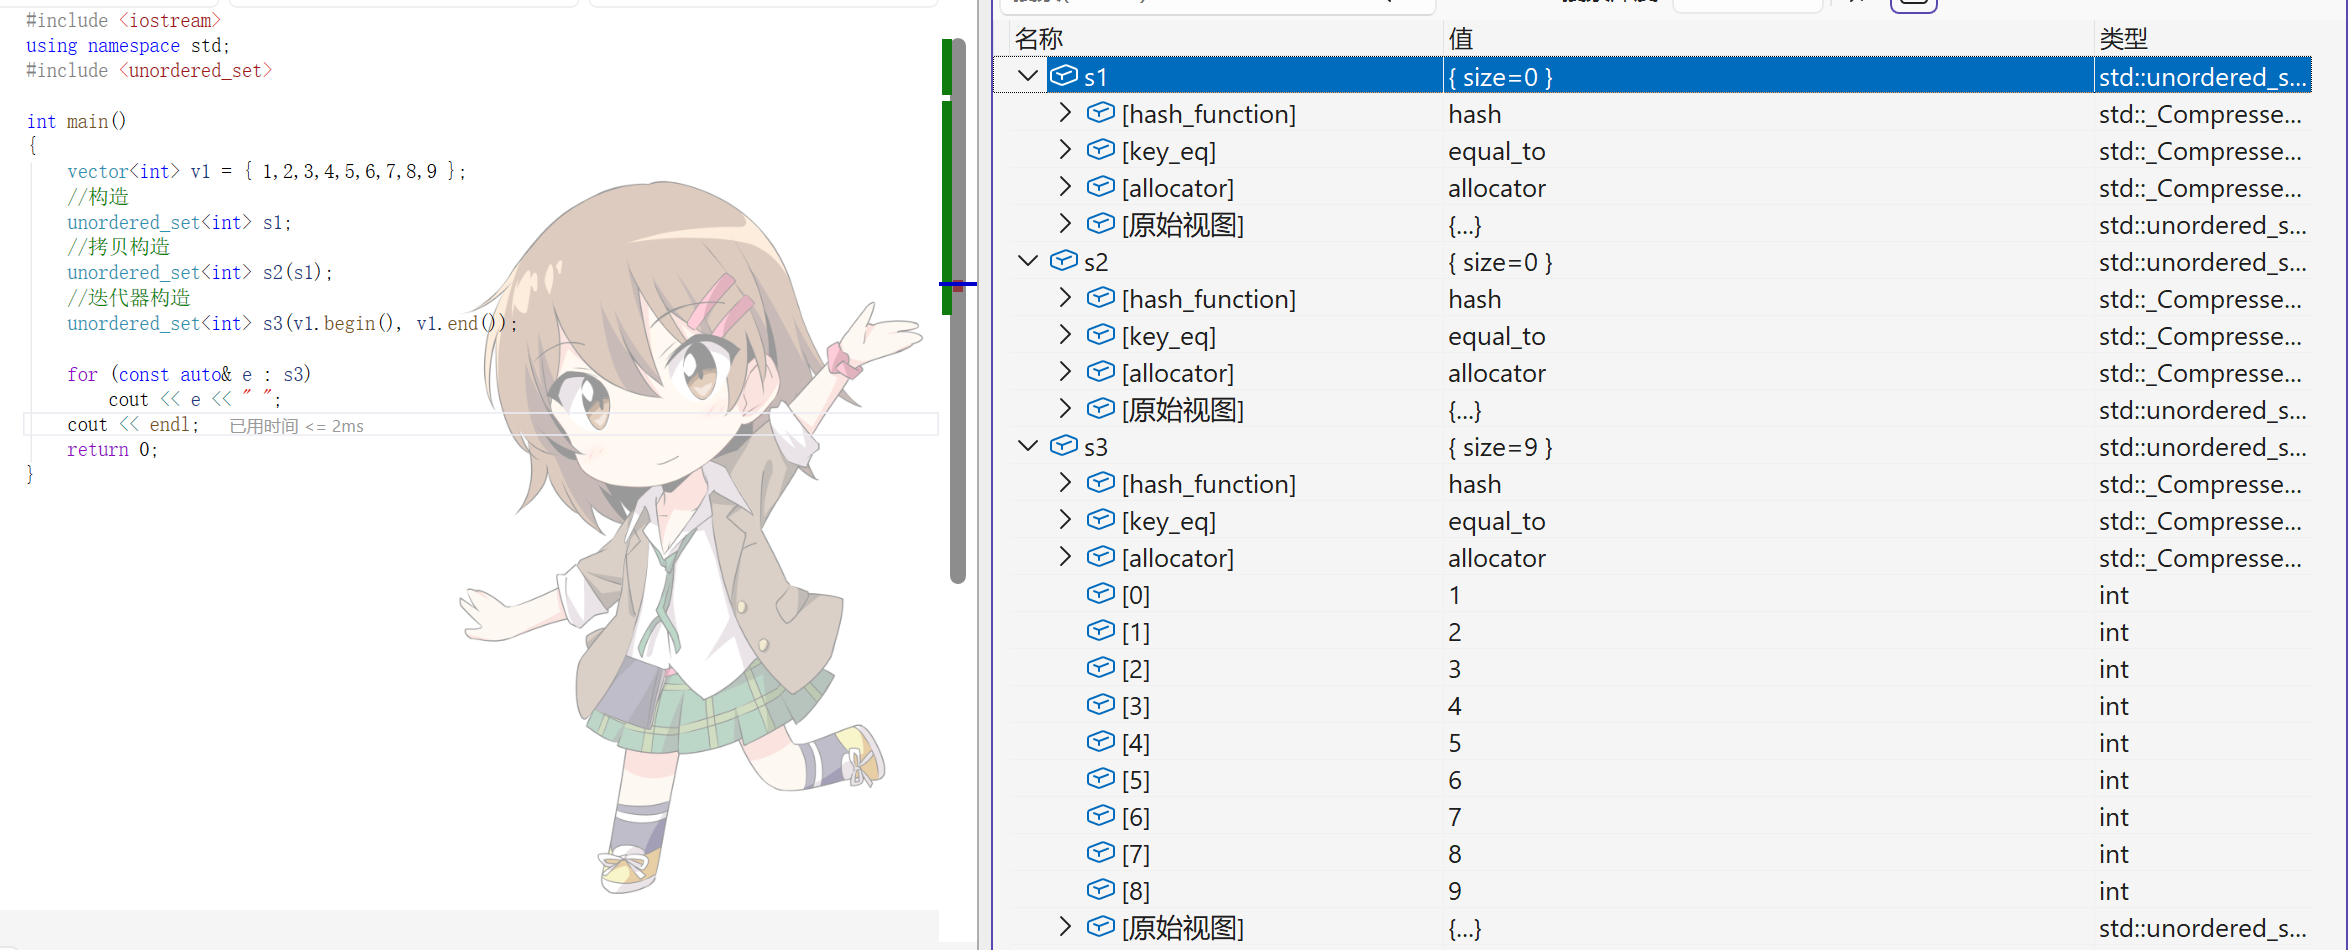Click cube icon of s3 element [1]

click(1101, 631)
